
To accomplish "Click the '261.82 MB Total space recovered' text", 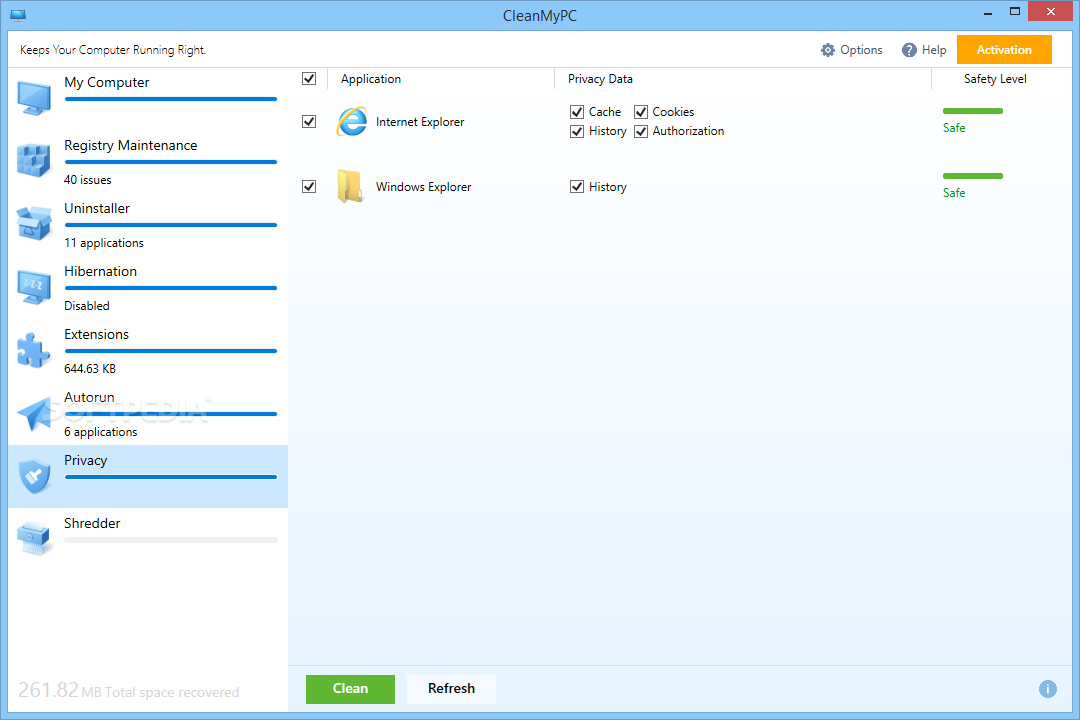I will [129, 690].
